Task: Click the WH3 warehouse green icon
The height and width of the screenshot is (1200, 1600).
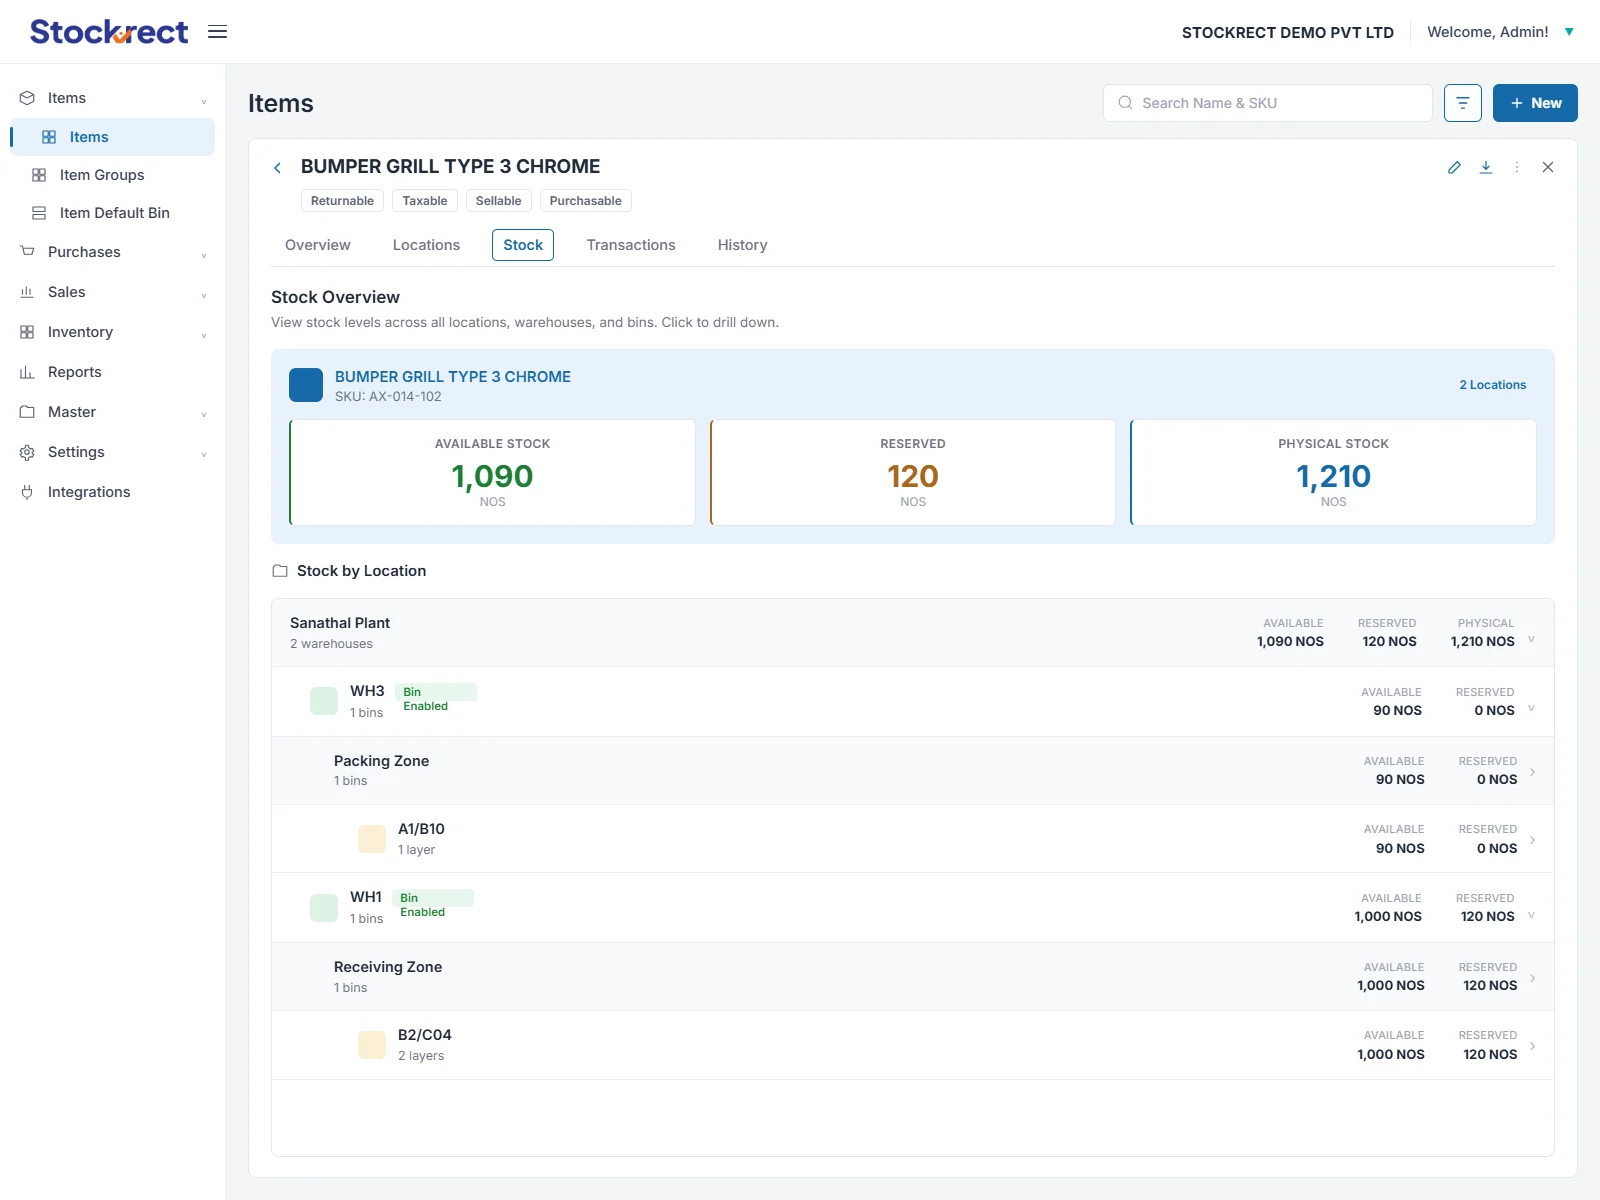Action: point(324,701)
